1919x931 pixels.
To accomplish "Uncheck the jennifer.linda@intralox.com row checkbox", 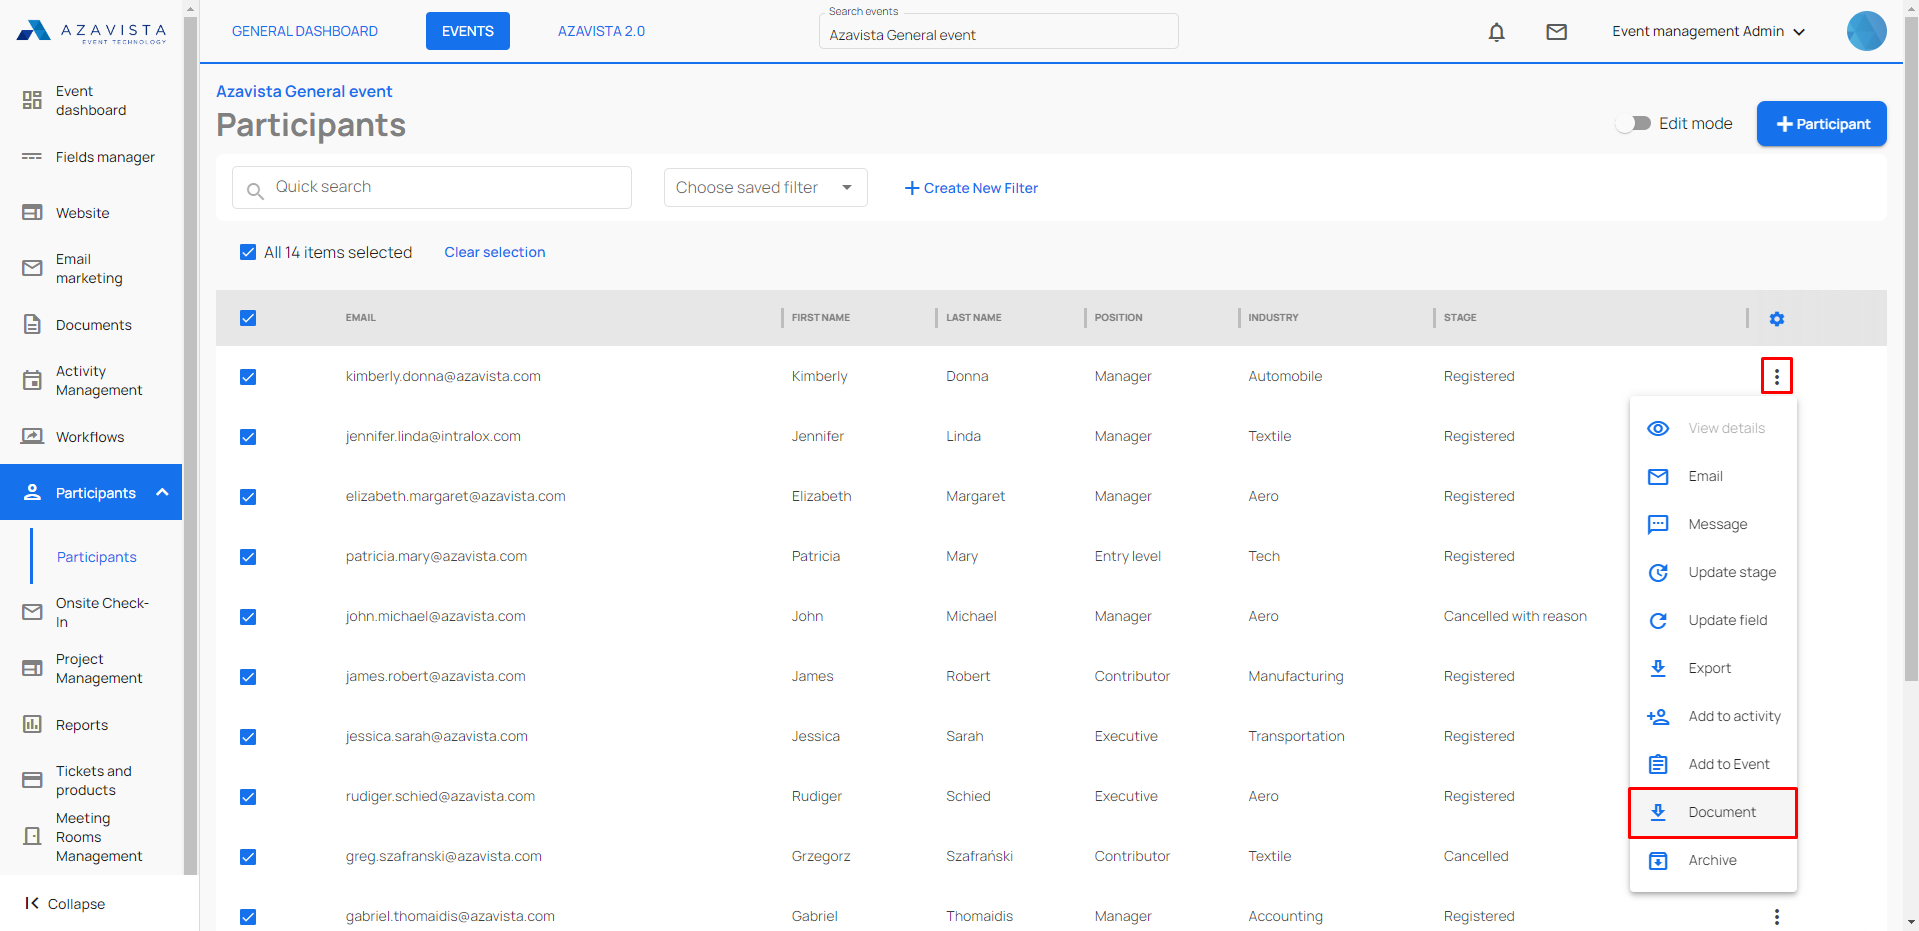I will [x=248, y=437].
